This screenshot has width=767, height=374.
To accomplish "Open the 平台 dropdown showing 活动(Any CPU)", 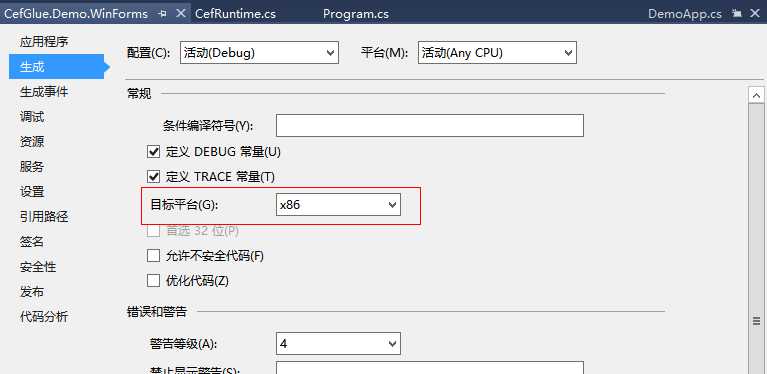I will tap(497, 52).
